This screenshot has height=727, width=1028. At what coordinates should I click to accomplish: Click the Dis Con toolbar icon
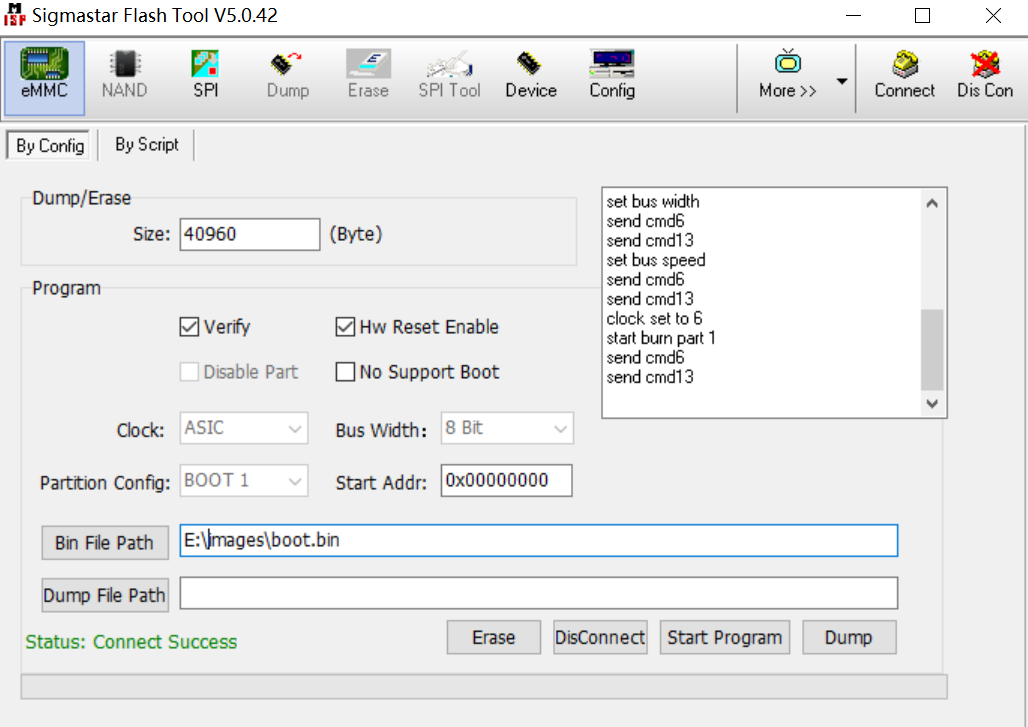point(984,76)
